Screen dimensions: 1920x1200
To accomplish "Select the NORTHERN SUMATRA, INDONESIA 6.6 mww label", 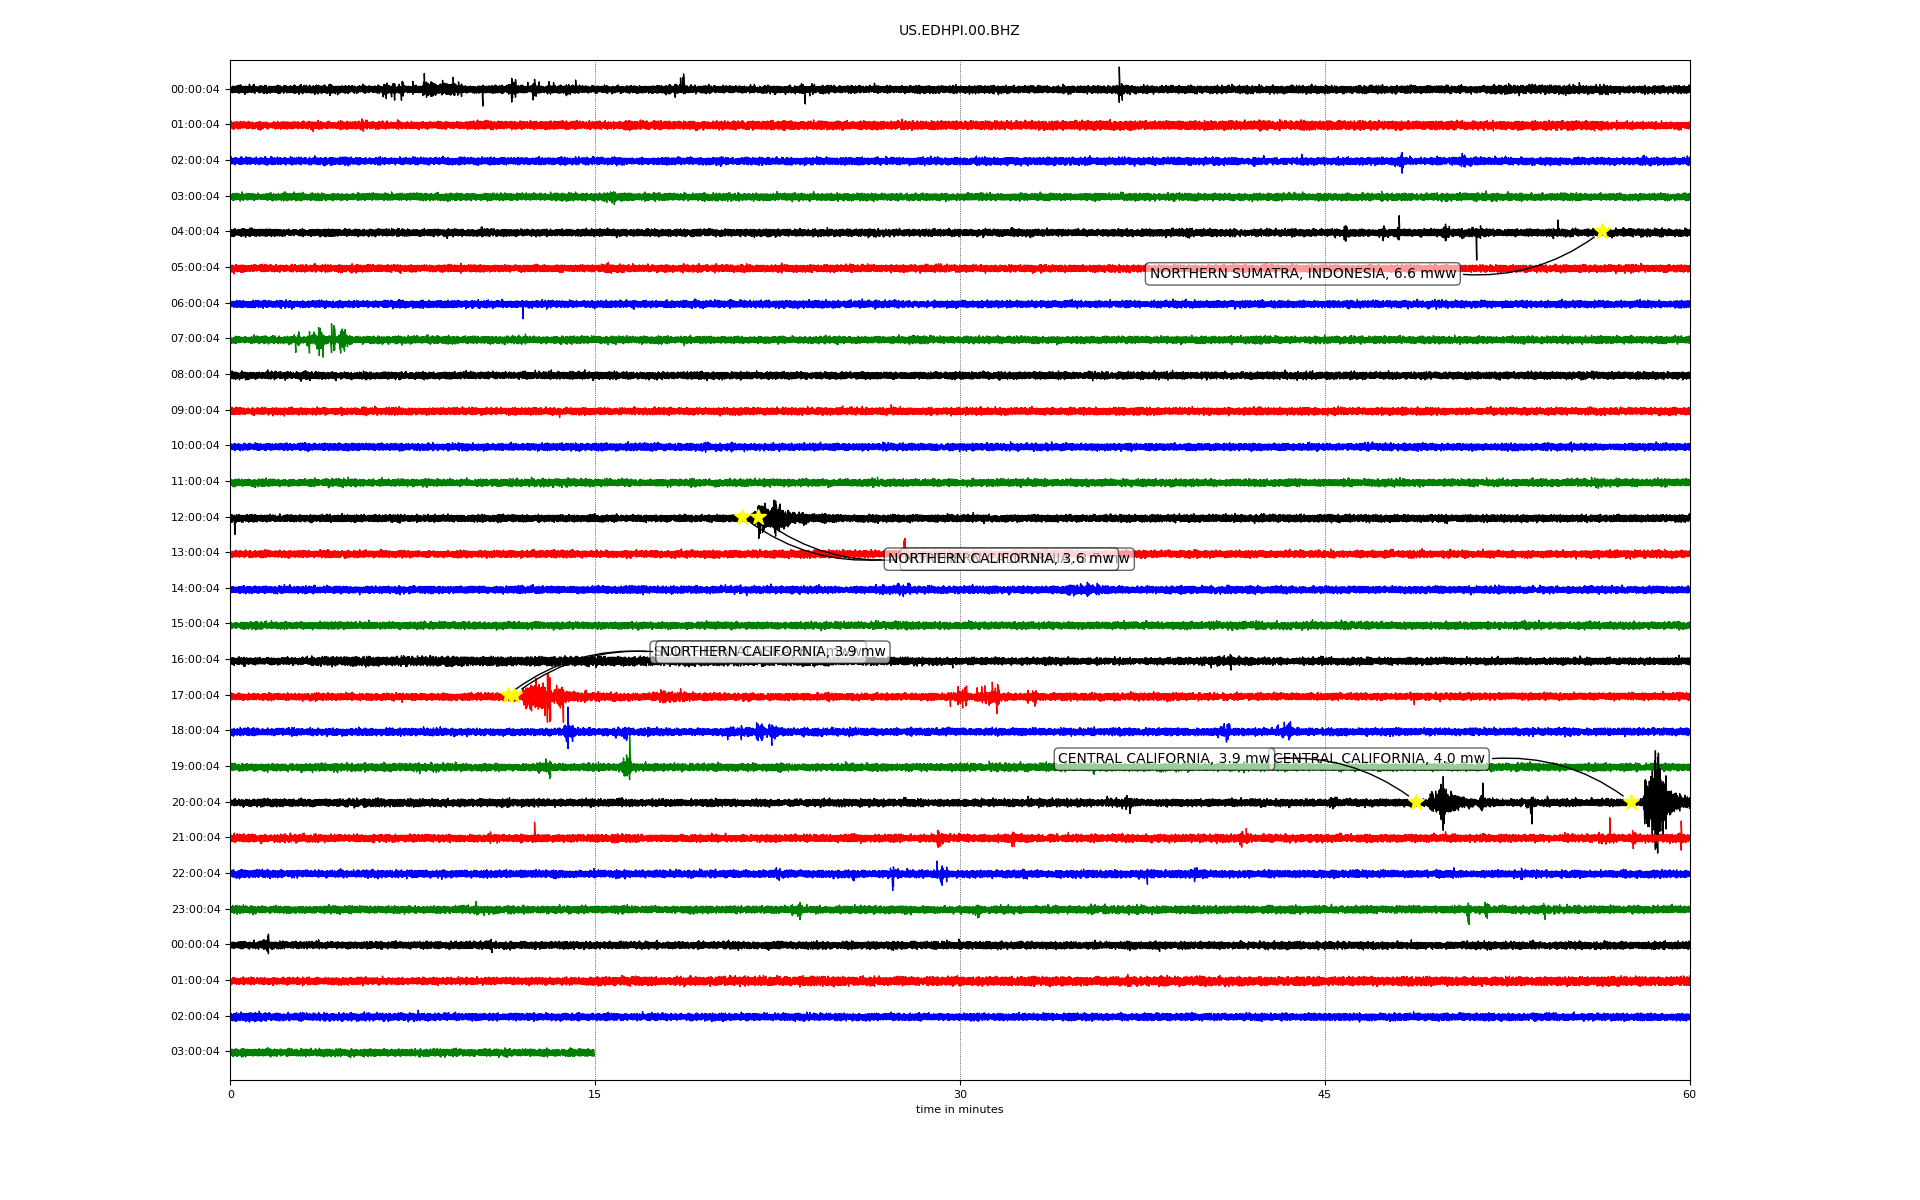I will pos(1302,274).
